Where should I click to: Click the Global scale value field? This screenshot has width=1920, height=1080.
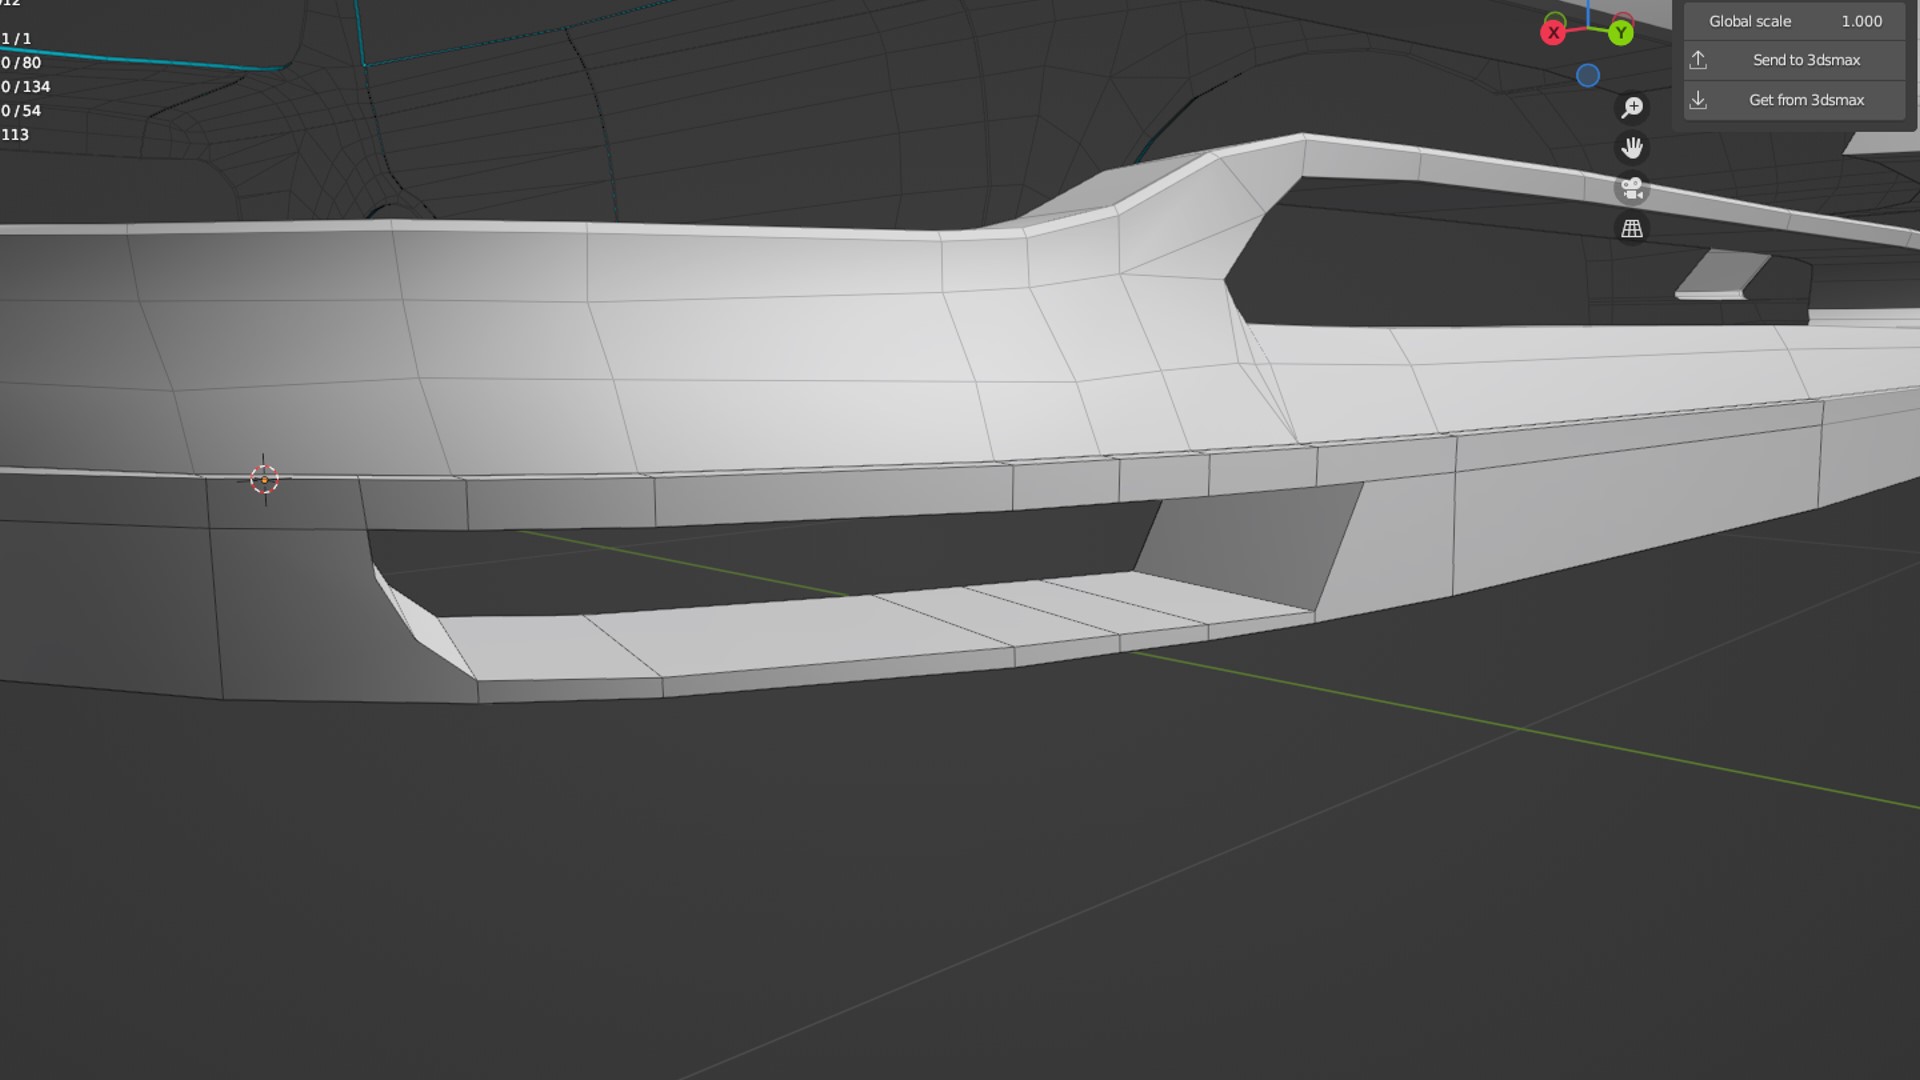click(1794, 21)
